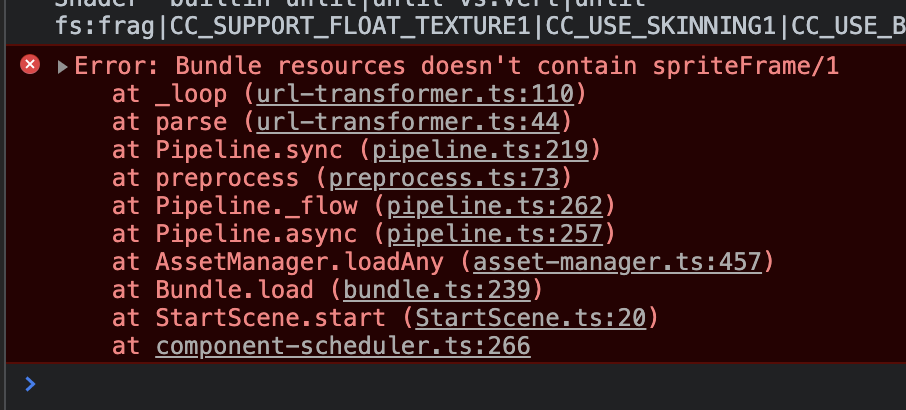Click the blue console prompt chevron
The width and height of the screenshot is (906, 410).
(x=30, y=383)
